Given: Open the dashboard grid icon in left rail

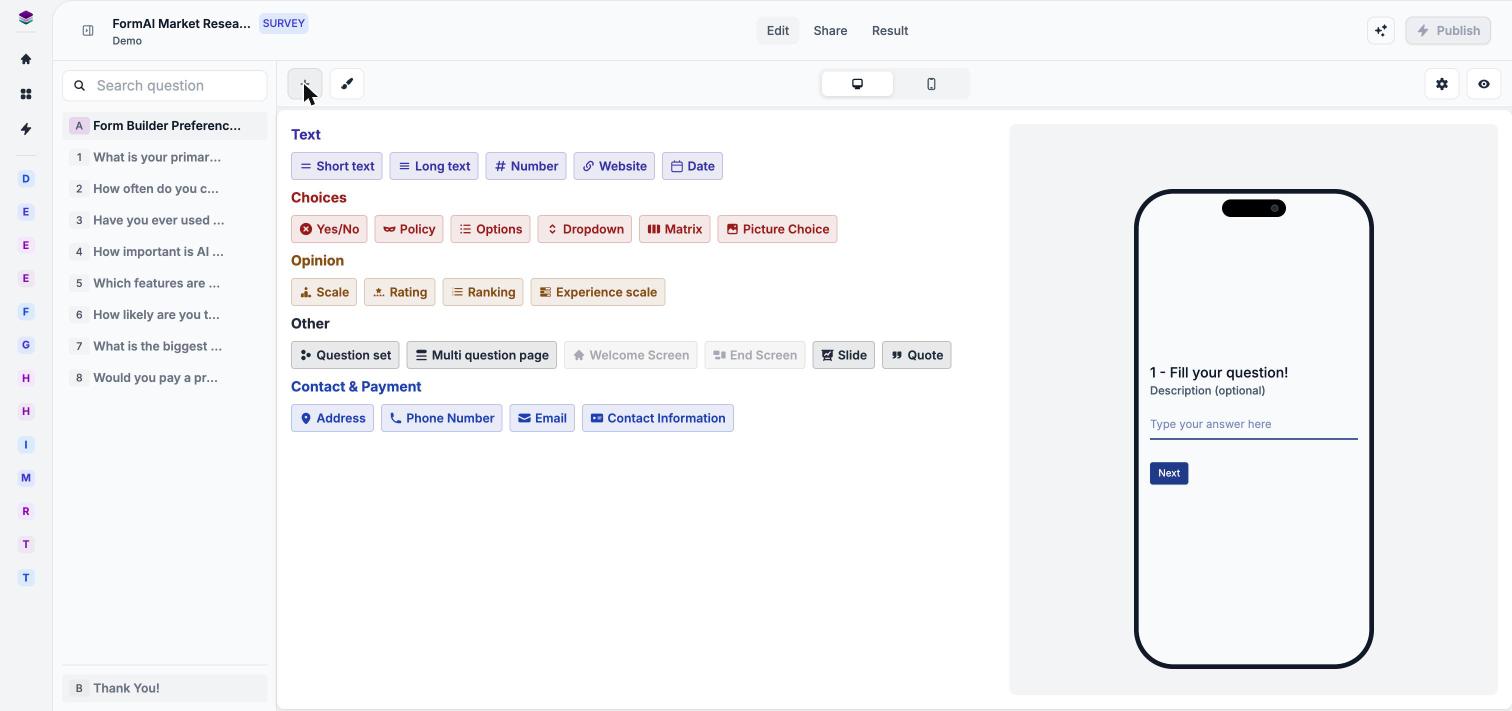Looking at the screenshot, I should tap(26, 94).
